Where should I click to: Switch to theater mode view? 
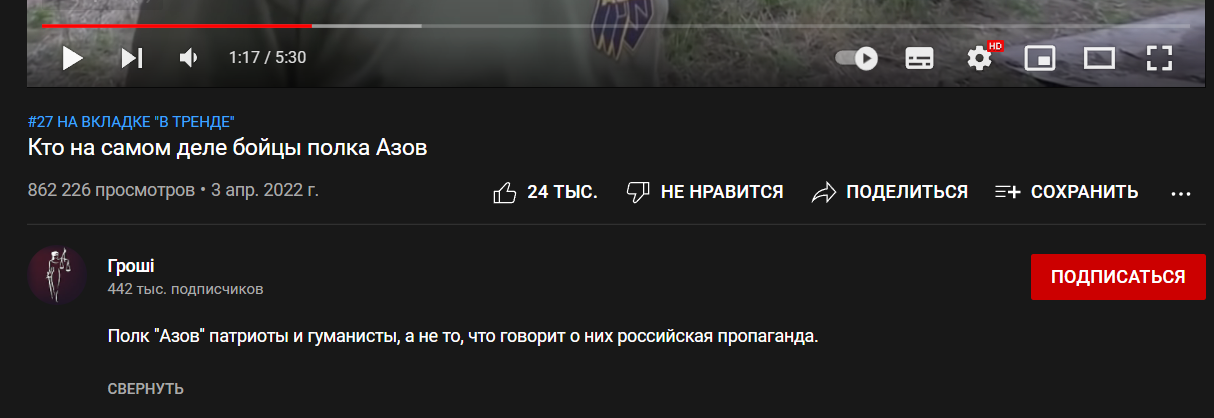1099,58
